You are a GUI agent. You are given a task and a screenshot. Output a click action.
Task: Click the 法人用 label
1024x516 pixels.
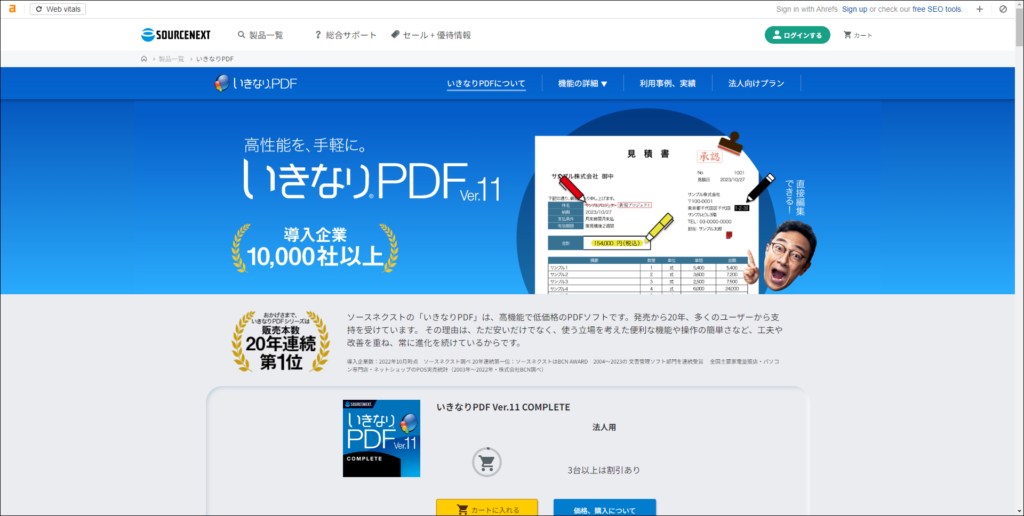point(604,427)
